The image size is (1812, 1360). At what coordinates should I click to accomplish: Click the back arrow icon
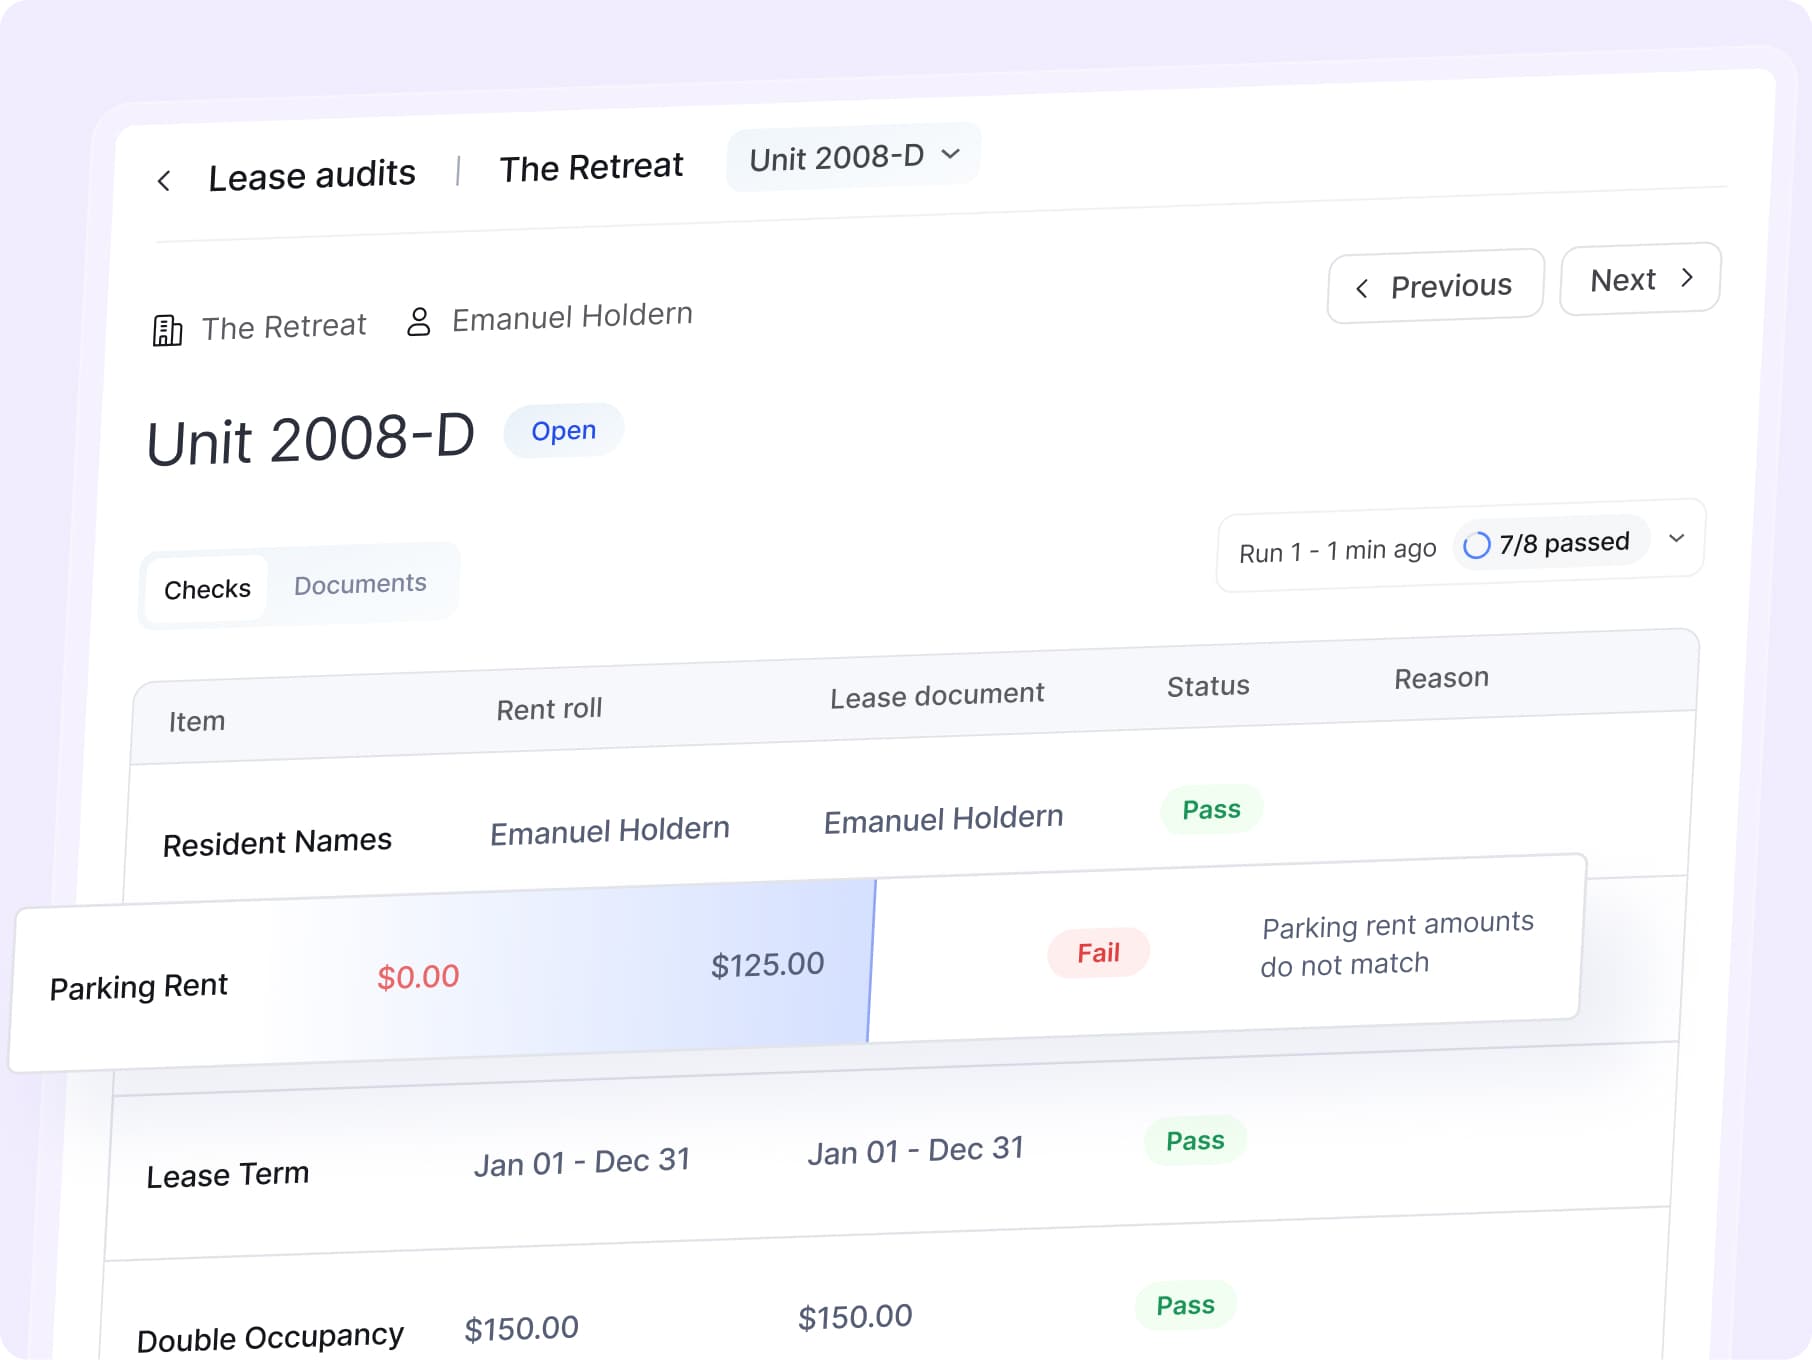(x=164, y=179)
